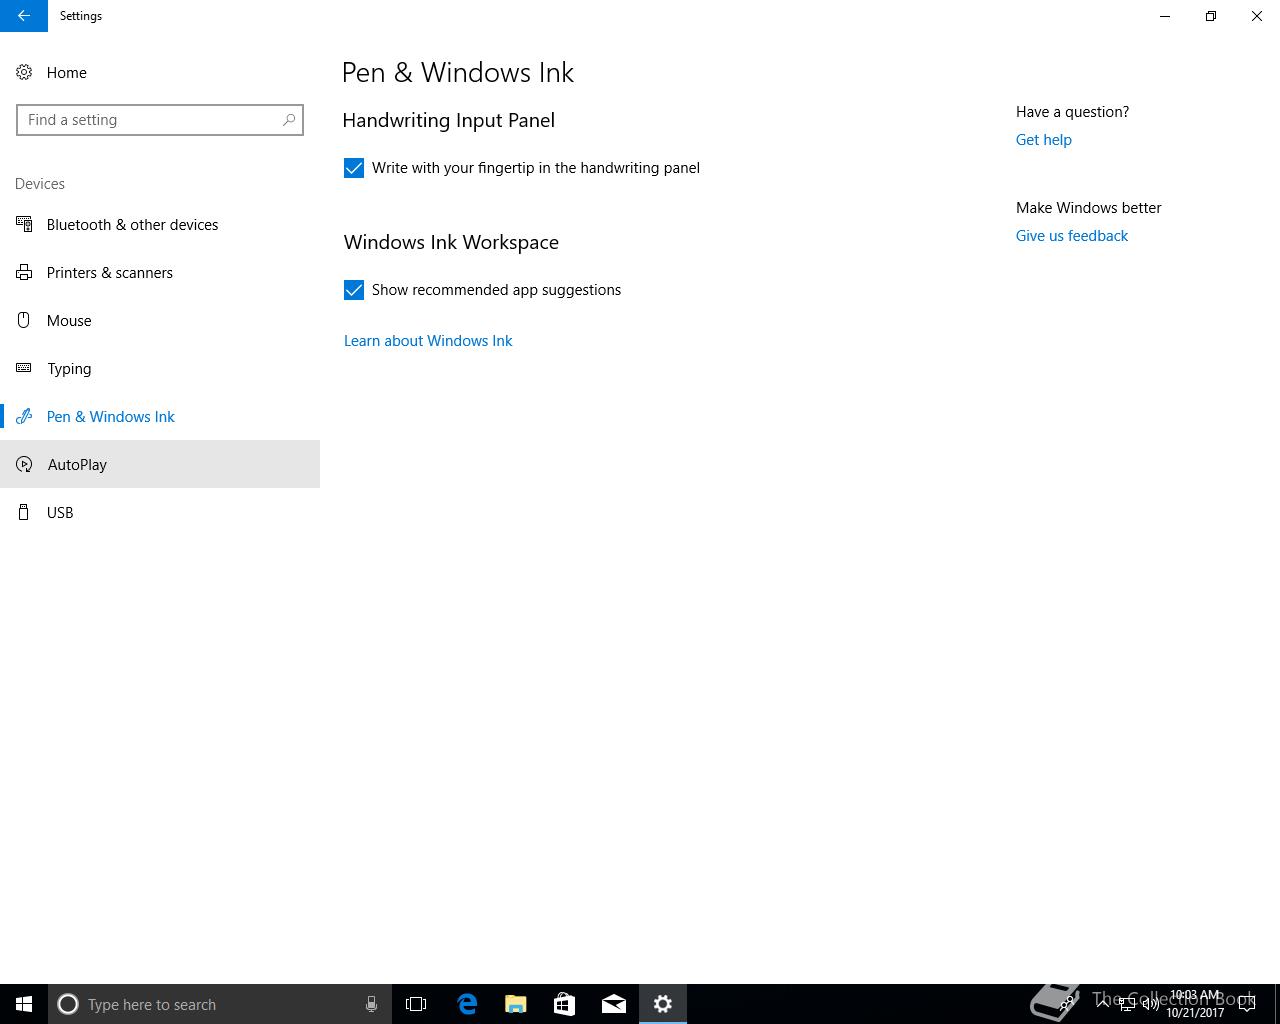The width and height of the screenshot is (1280, 1024).
Task: Open network status tray icon
Action: pos(1127,1004)
